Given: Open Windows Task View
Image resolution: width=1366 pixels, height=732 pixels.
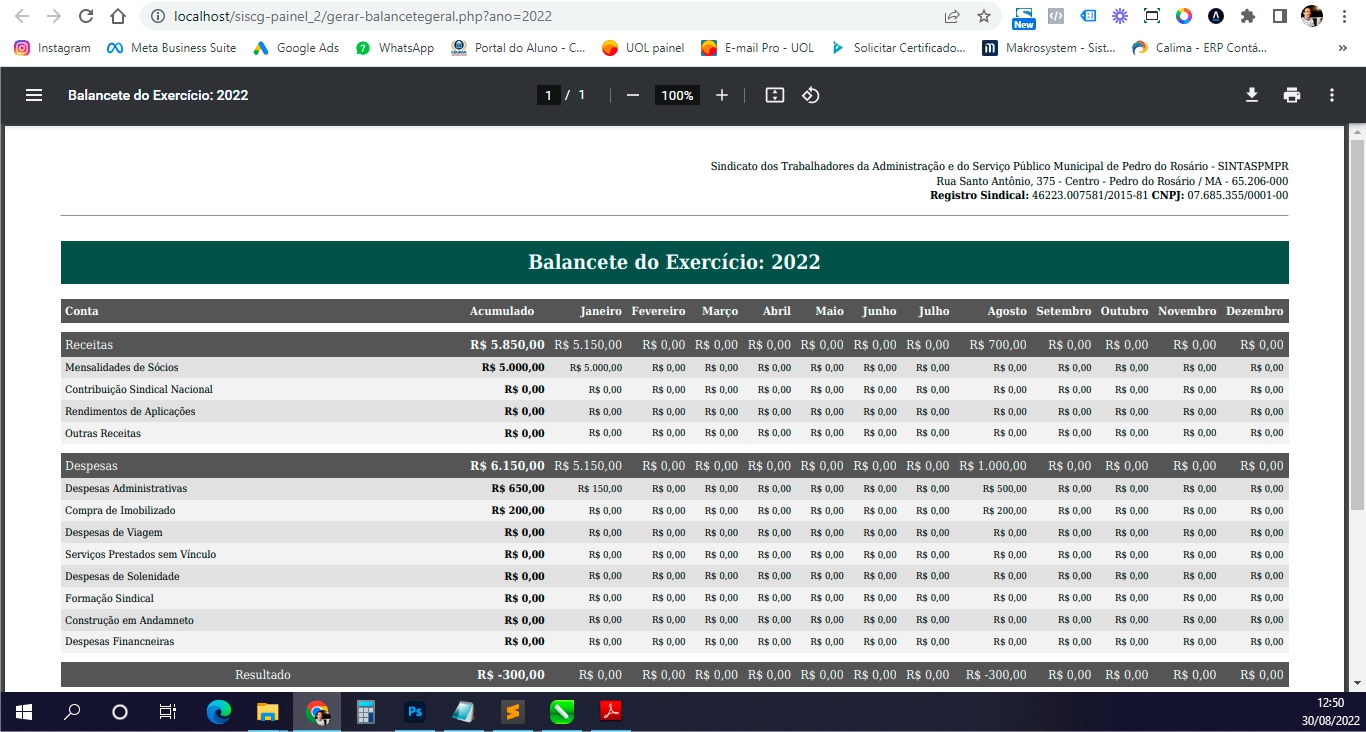Looking at the screenshot, I should coord(168,712).
